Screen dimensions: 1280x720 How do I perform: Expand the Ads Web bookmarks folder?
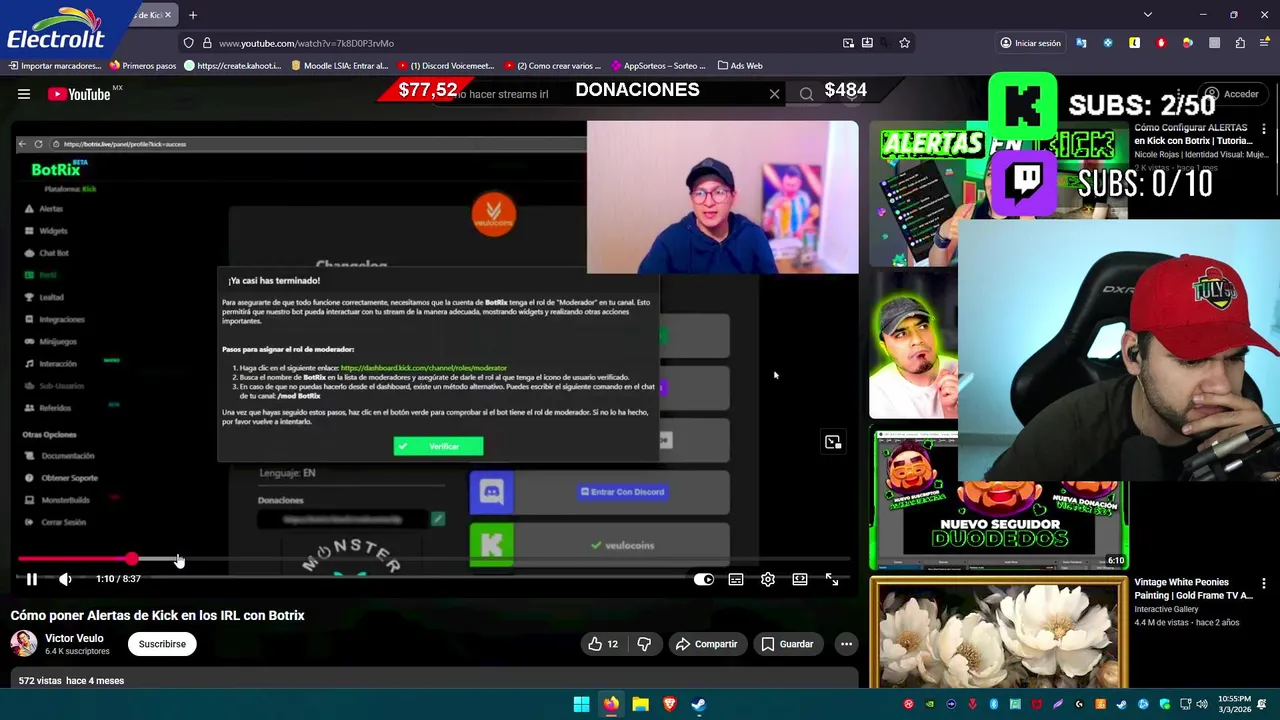pos(740,66)
